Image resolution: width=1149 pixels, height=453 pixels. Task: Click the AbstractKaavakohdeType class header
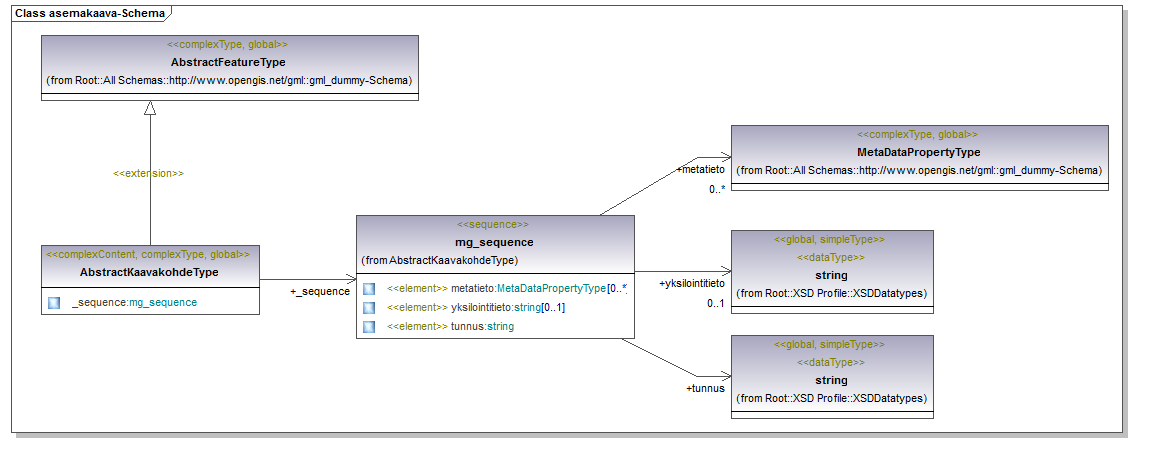pyautogui.click(x=150, y=266)
